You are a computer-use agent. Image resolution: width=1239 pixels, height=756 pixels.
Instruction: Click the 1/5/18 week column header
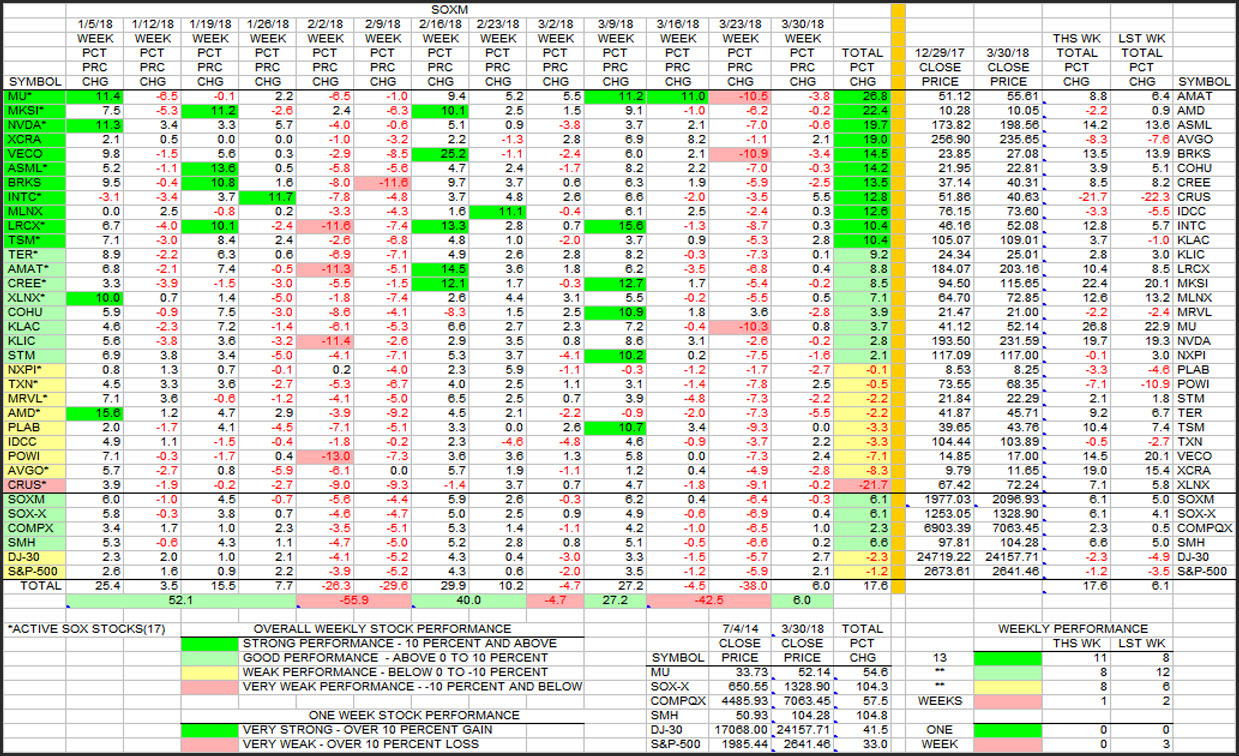pyautogui.click(x=95, y=24)
